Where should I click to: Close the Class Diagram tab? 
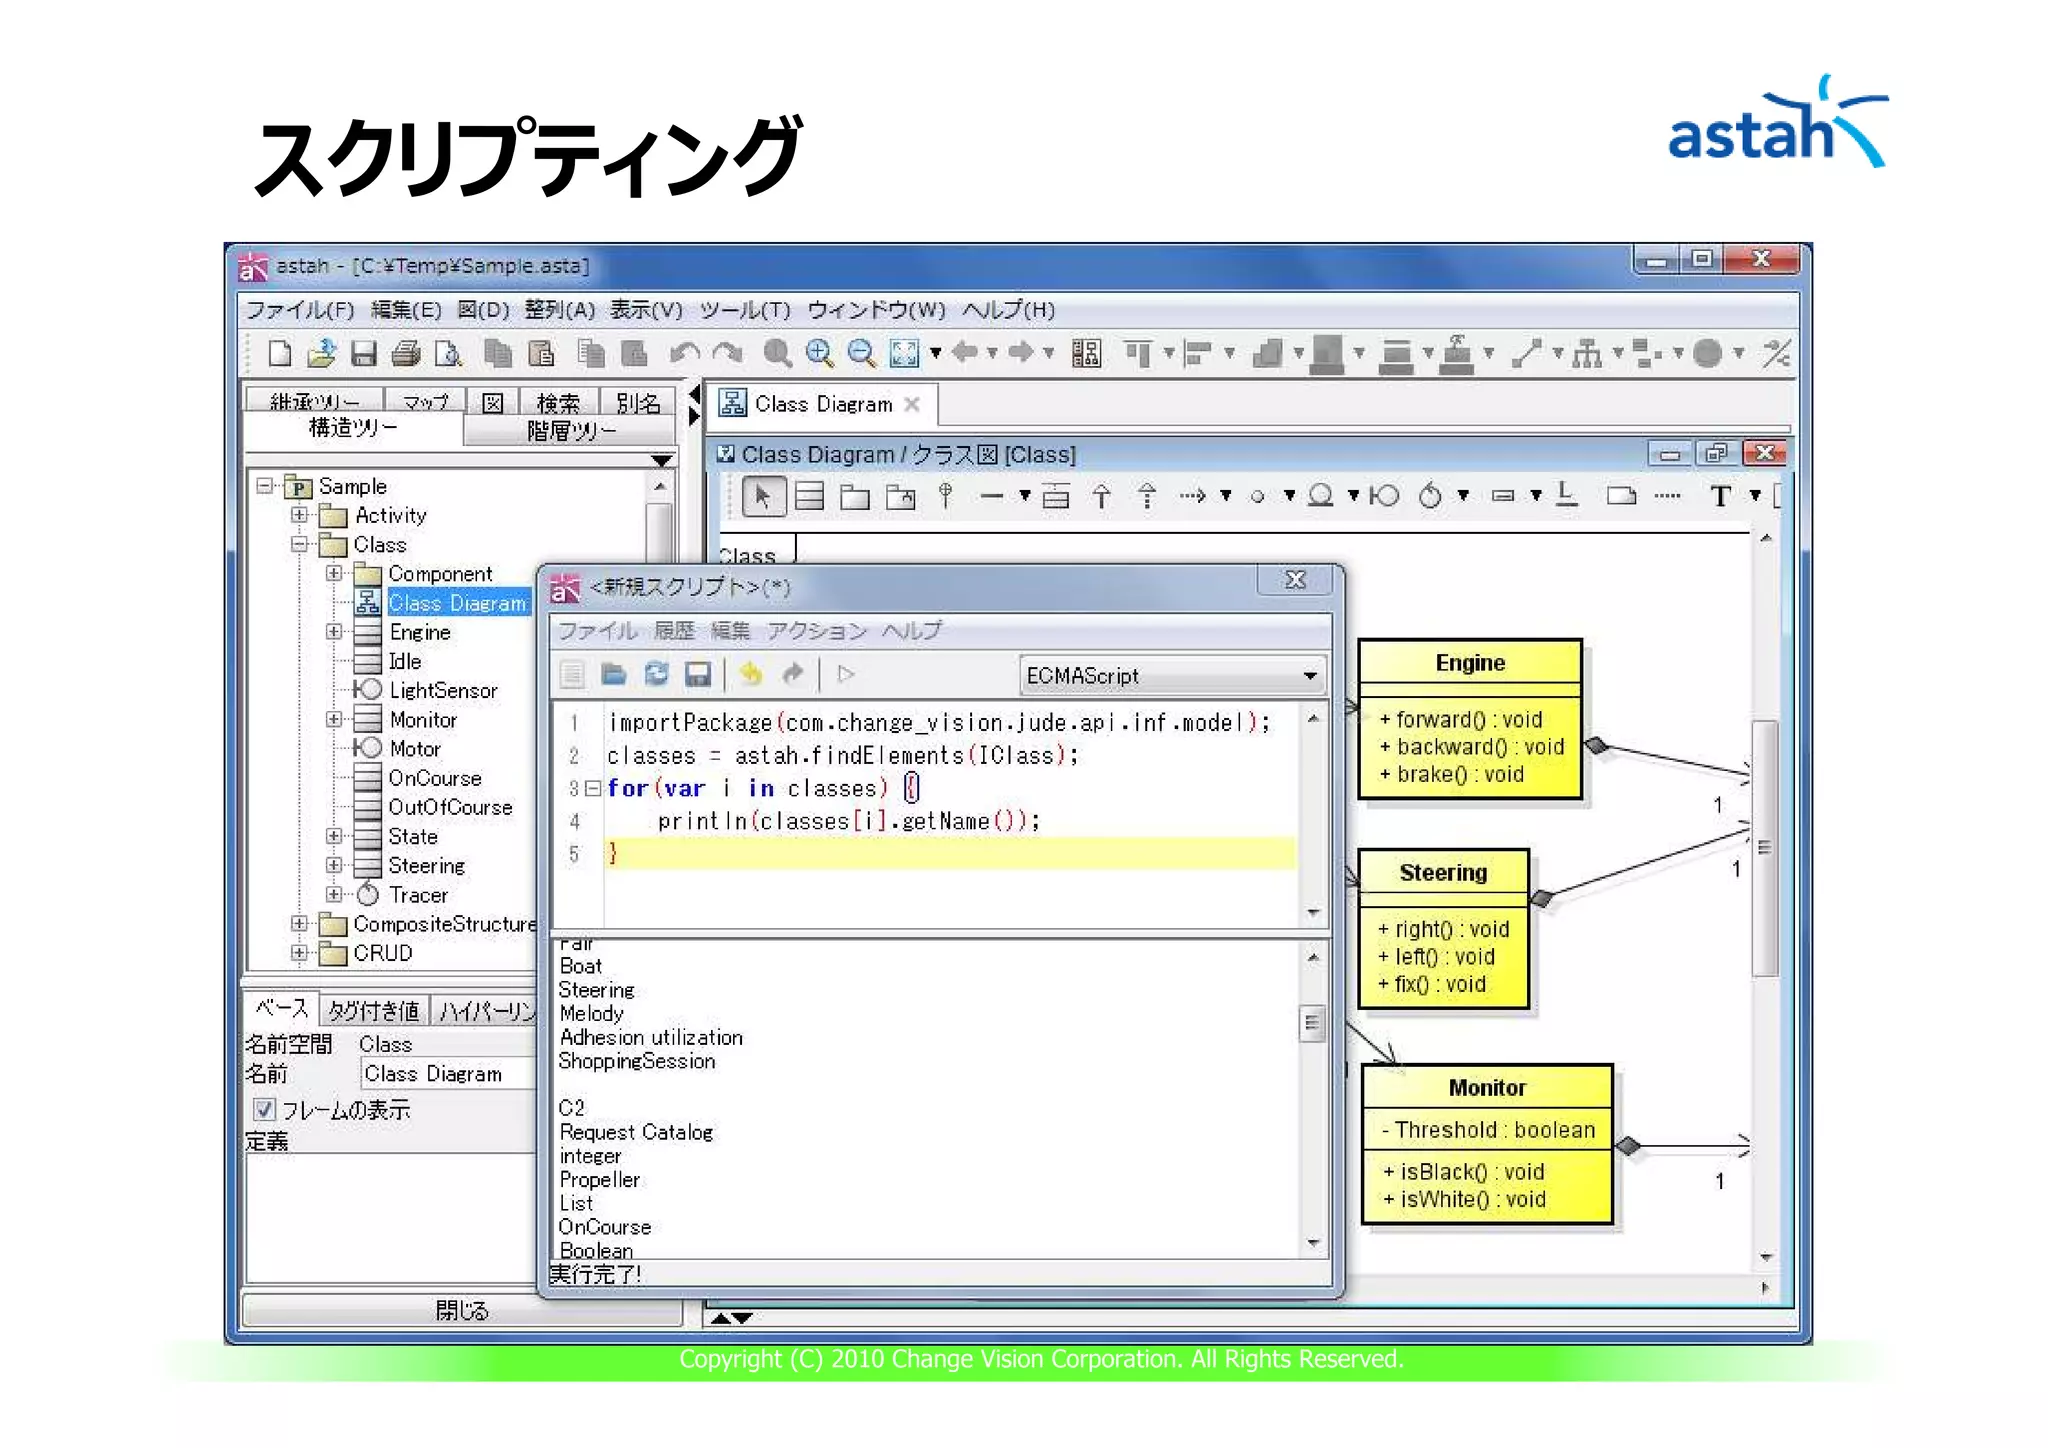point(912,404)
